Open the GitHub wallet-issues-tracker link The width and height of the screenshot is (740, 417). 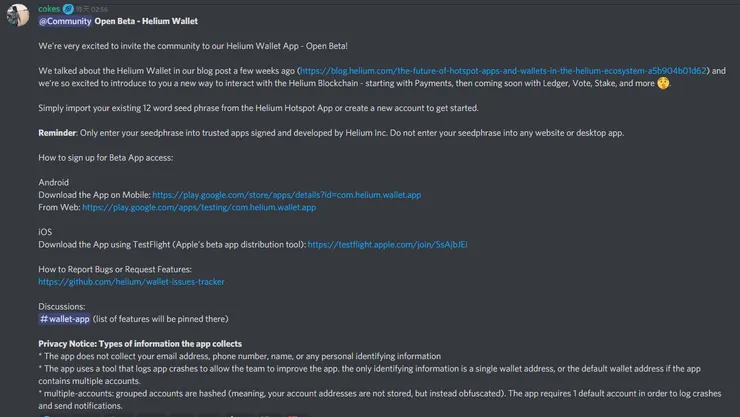point(131,282)
